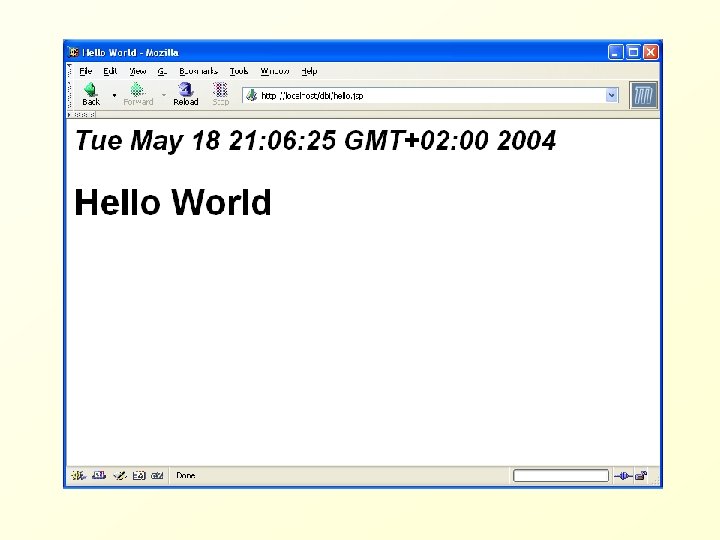The image size is (720, 540).
Task: Click the Forward navigation button
Action: [x=138, y=94]
